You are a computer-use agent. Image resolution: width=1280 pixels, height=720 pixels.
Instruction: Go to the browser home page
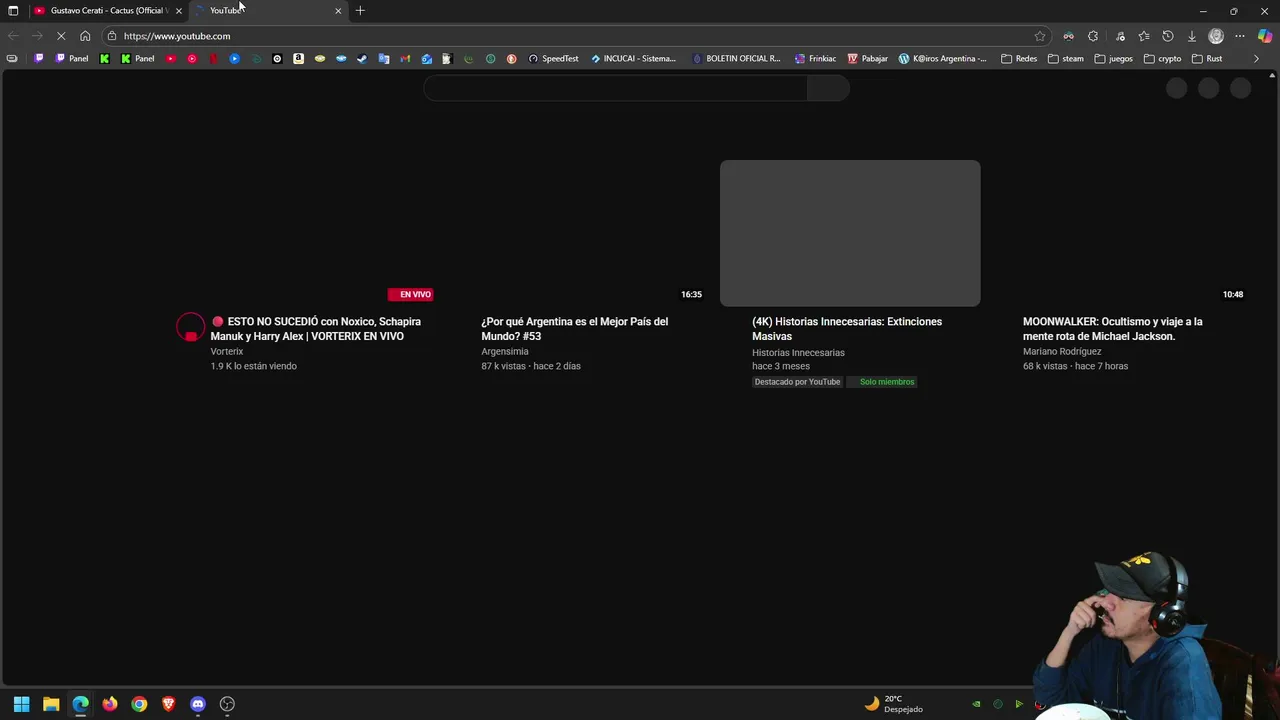tap(85, 36)
